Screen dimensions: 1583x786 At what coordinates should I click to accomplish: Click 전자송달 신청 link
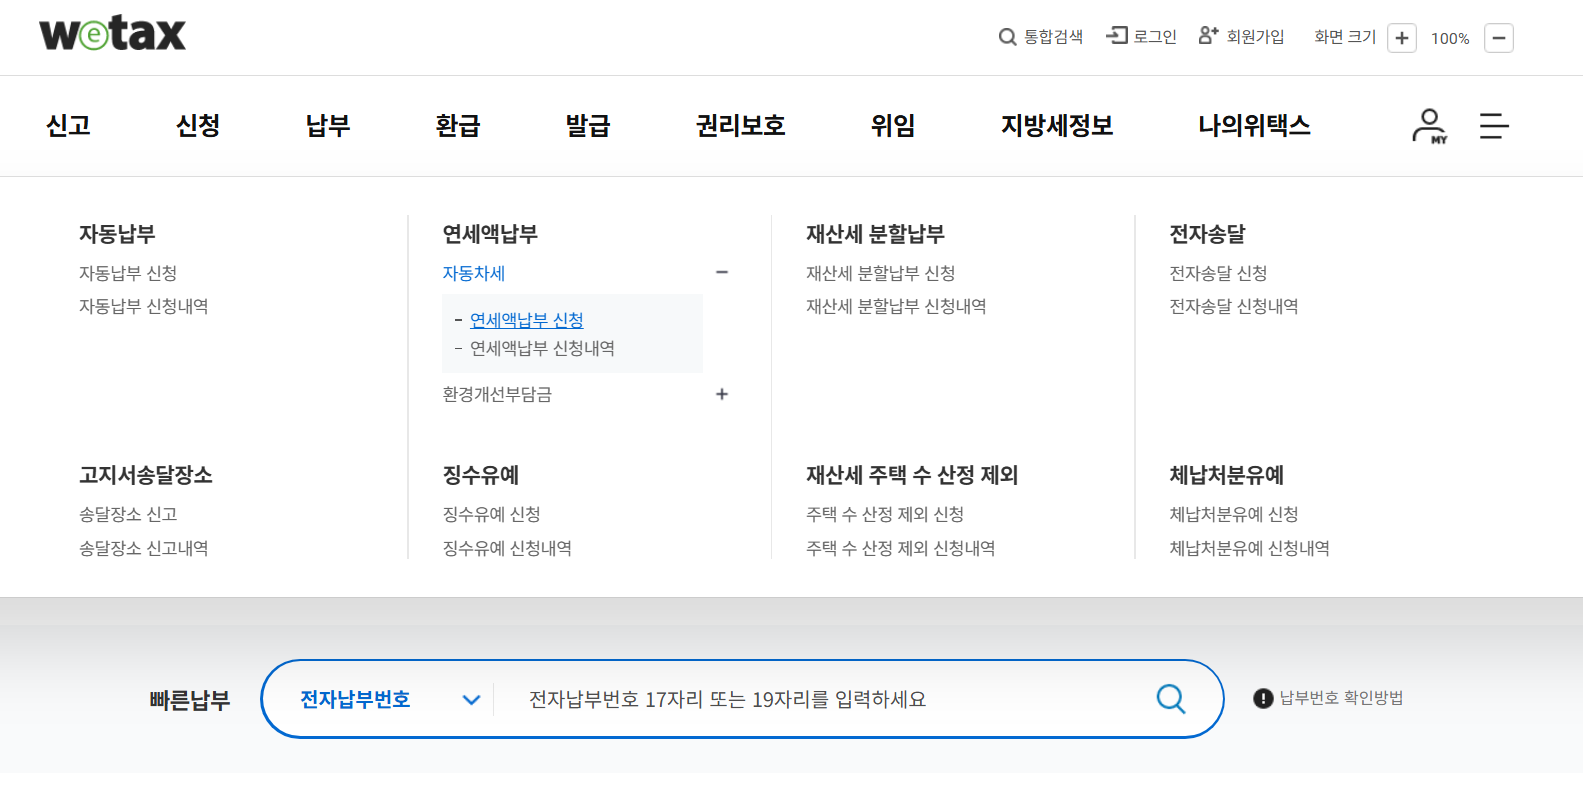click(x=1218, y=273)
